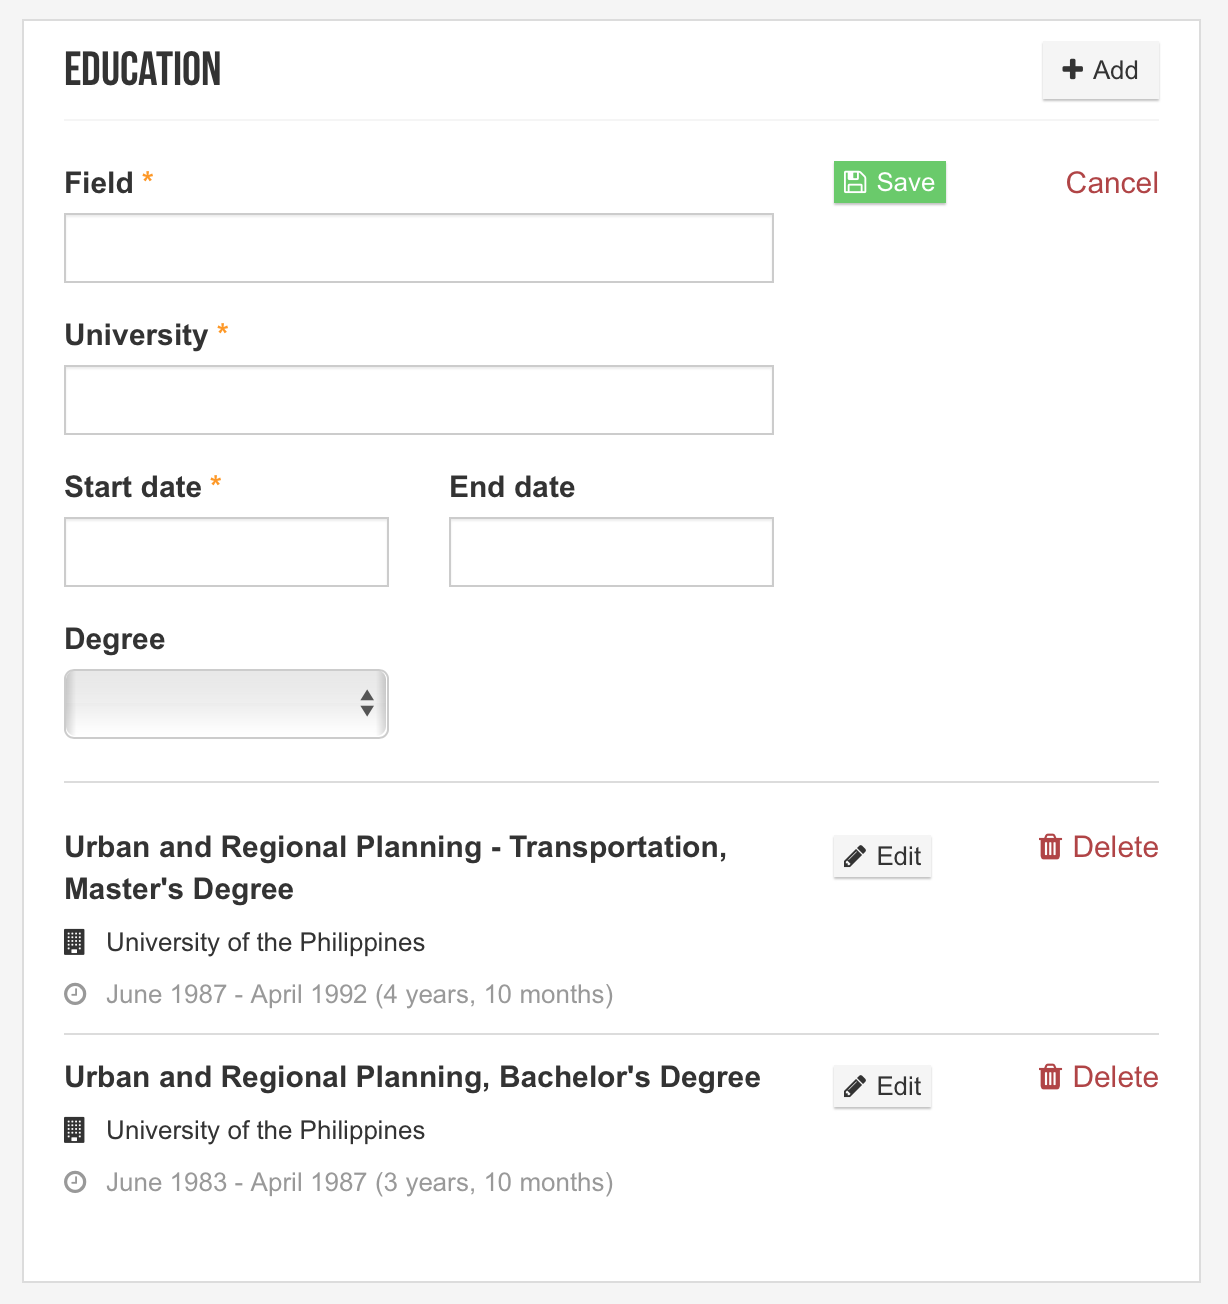Click the plus icon on Add button
Viewport: 1228px width, 1304px height.
[x=1073, y=69]
